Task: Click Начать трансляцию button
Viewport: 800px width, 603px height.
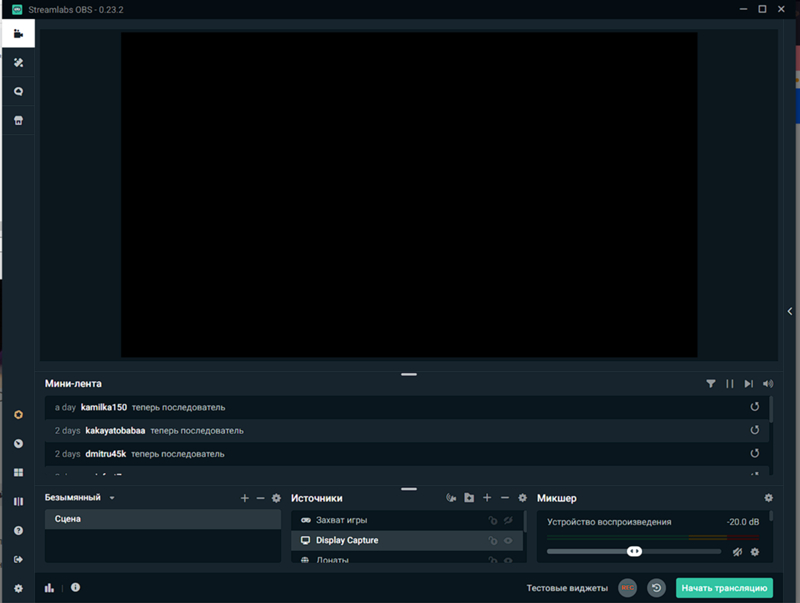Action: [x=724, y=588]
